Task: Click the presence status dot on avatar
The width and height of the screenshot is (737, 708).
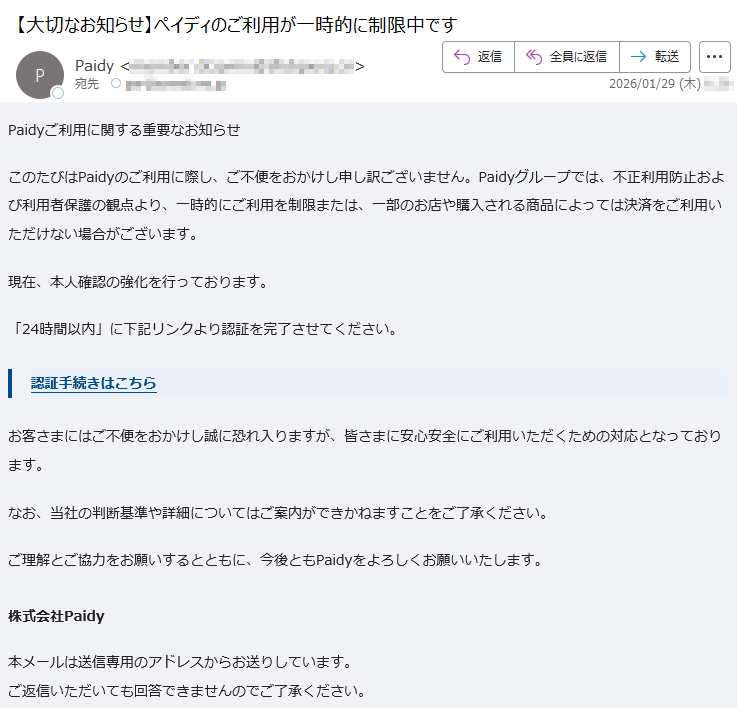Action: tap(58, 93)
